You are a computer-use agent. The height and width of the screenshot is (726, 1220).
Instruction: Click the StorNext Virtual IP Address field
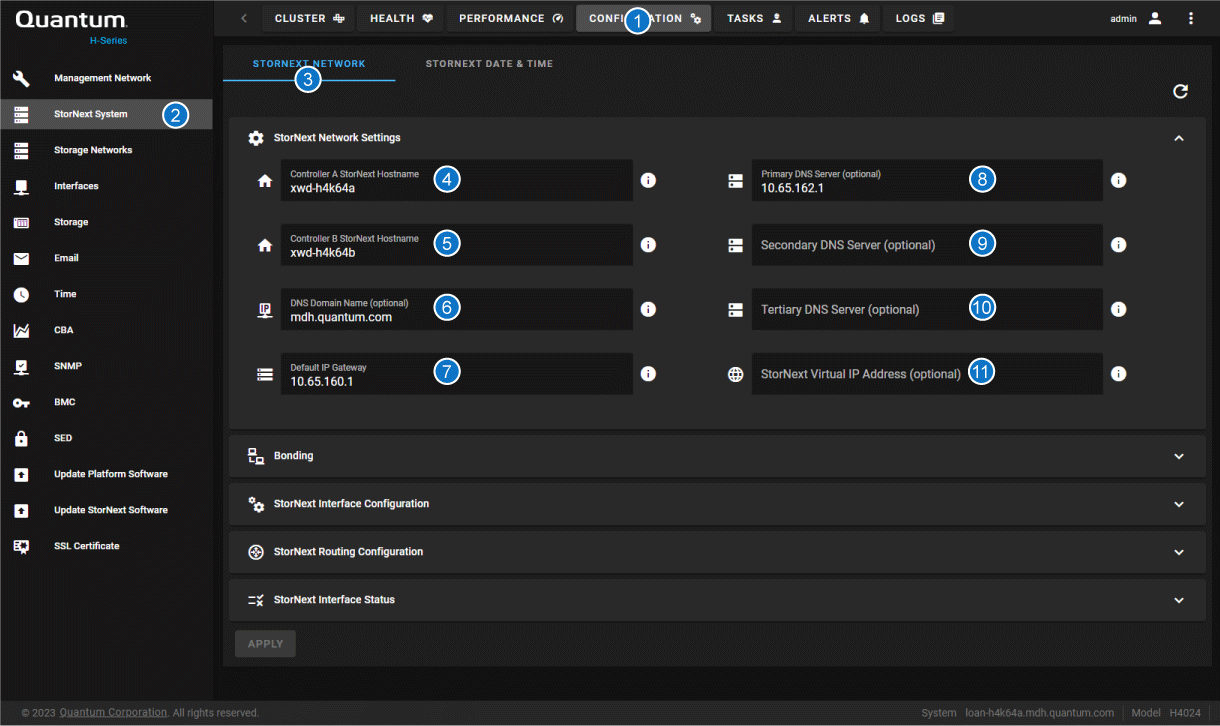click(927, 374)
